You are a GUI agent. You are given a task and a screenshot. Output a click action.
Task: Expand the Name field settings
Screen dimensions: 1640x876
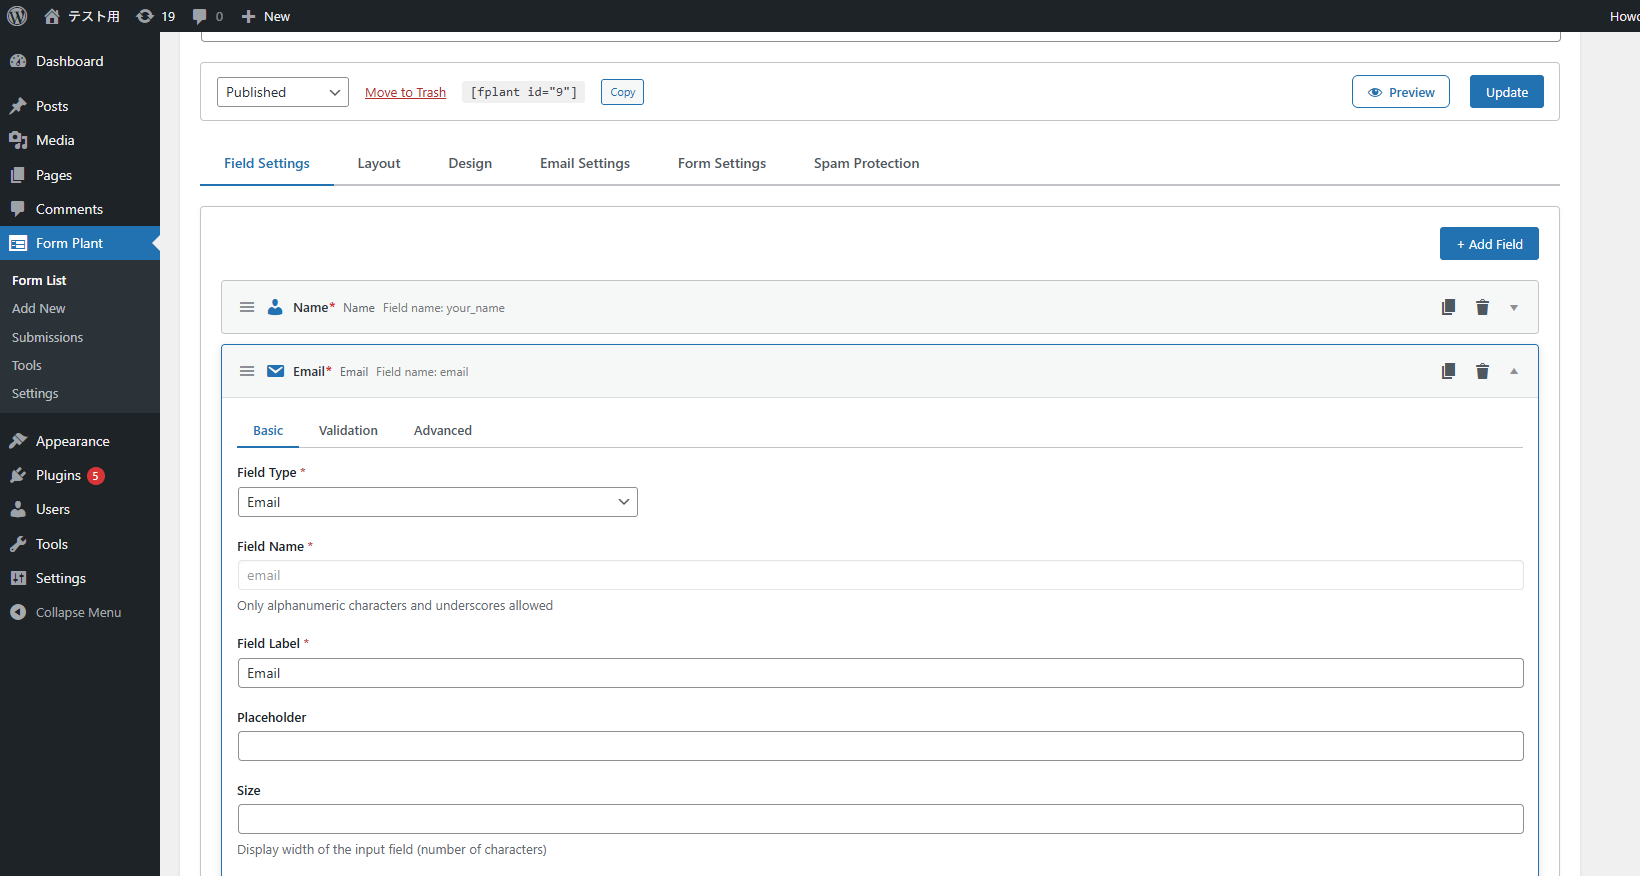point(1514,308)
